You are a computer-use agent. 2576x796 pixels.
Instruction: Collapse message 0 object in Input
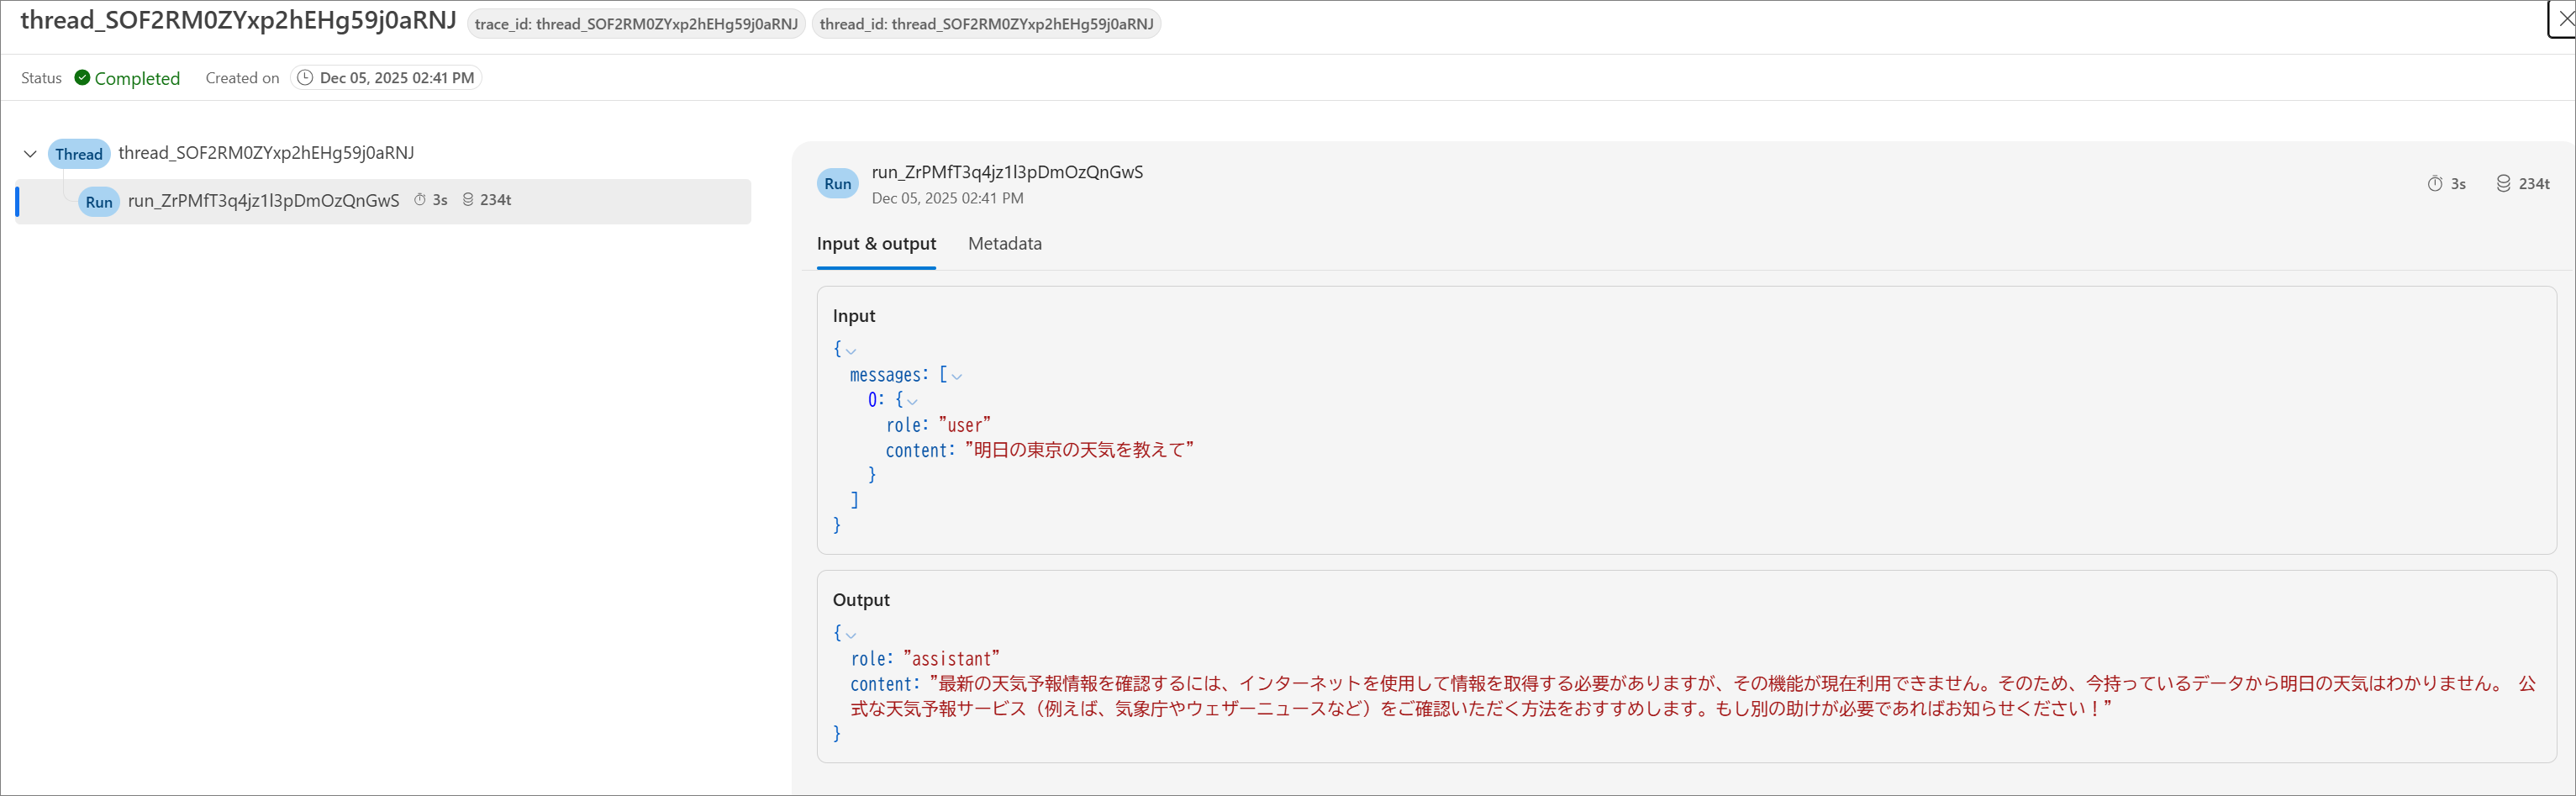912,402
